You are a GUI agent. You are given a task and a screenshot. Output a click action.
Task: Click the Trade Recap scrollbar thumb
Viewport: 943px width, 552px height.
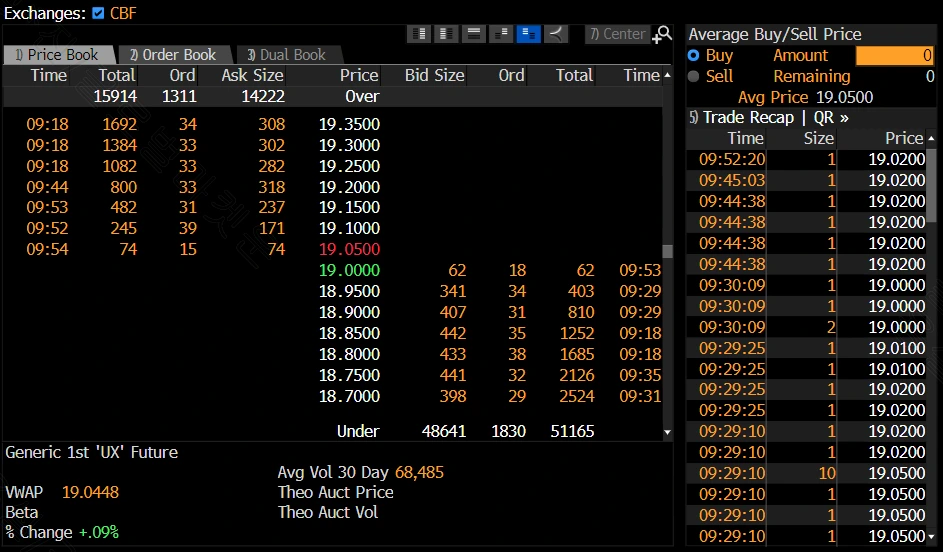[x=931, y=185]
